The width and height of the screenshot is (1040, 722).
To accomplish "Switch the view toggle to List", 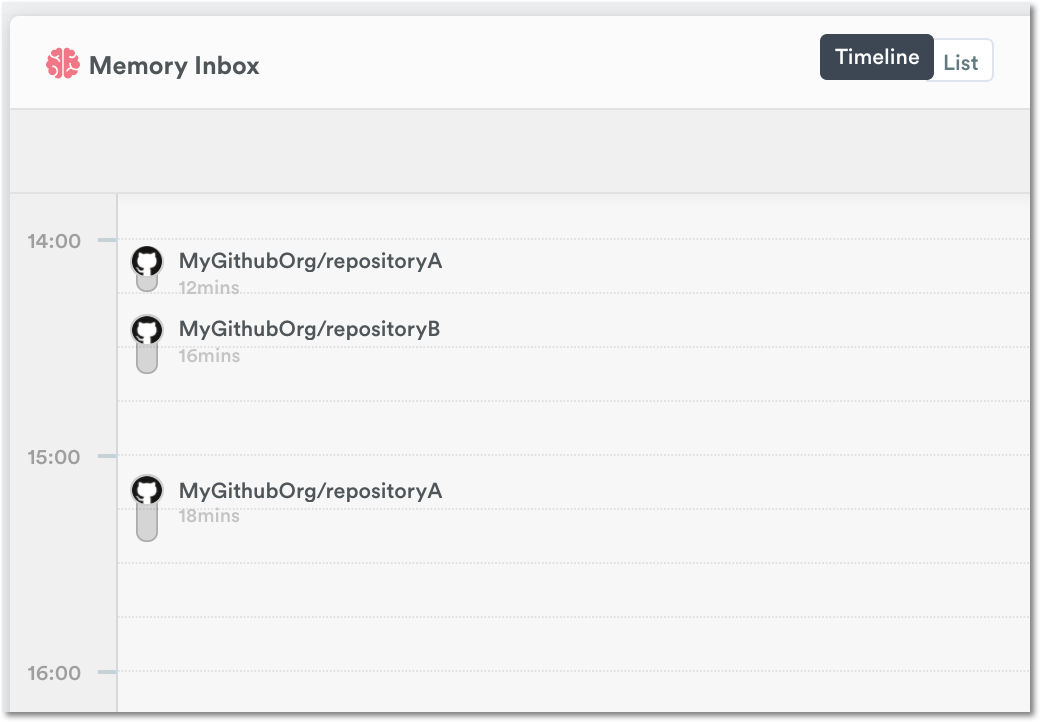I will click(x=961, y=61).
